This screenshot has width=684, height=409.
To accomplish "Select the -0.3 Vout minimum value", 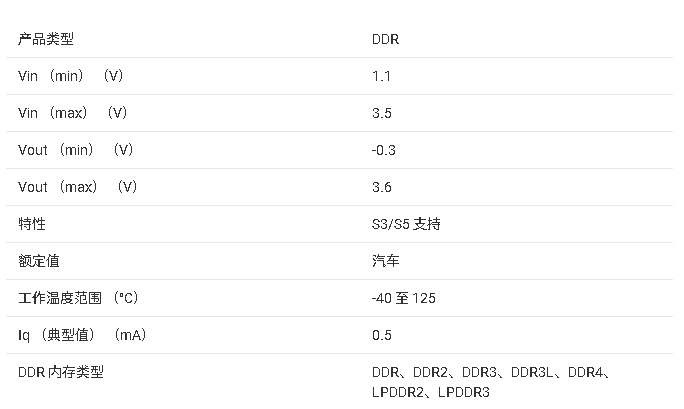I will tap(383, 150).
